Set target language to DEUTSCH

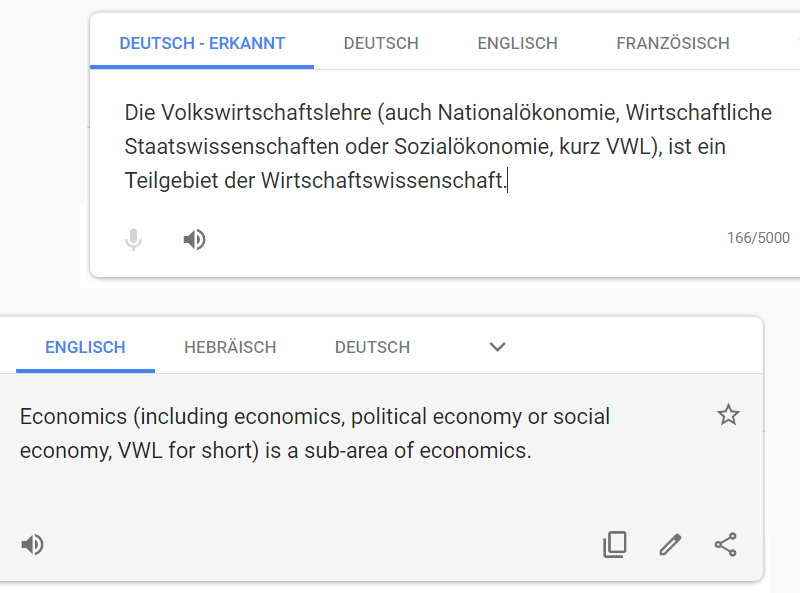coord(372,348)
